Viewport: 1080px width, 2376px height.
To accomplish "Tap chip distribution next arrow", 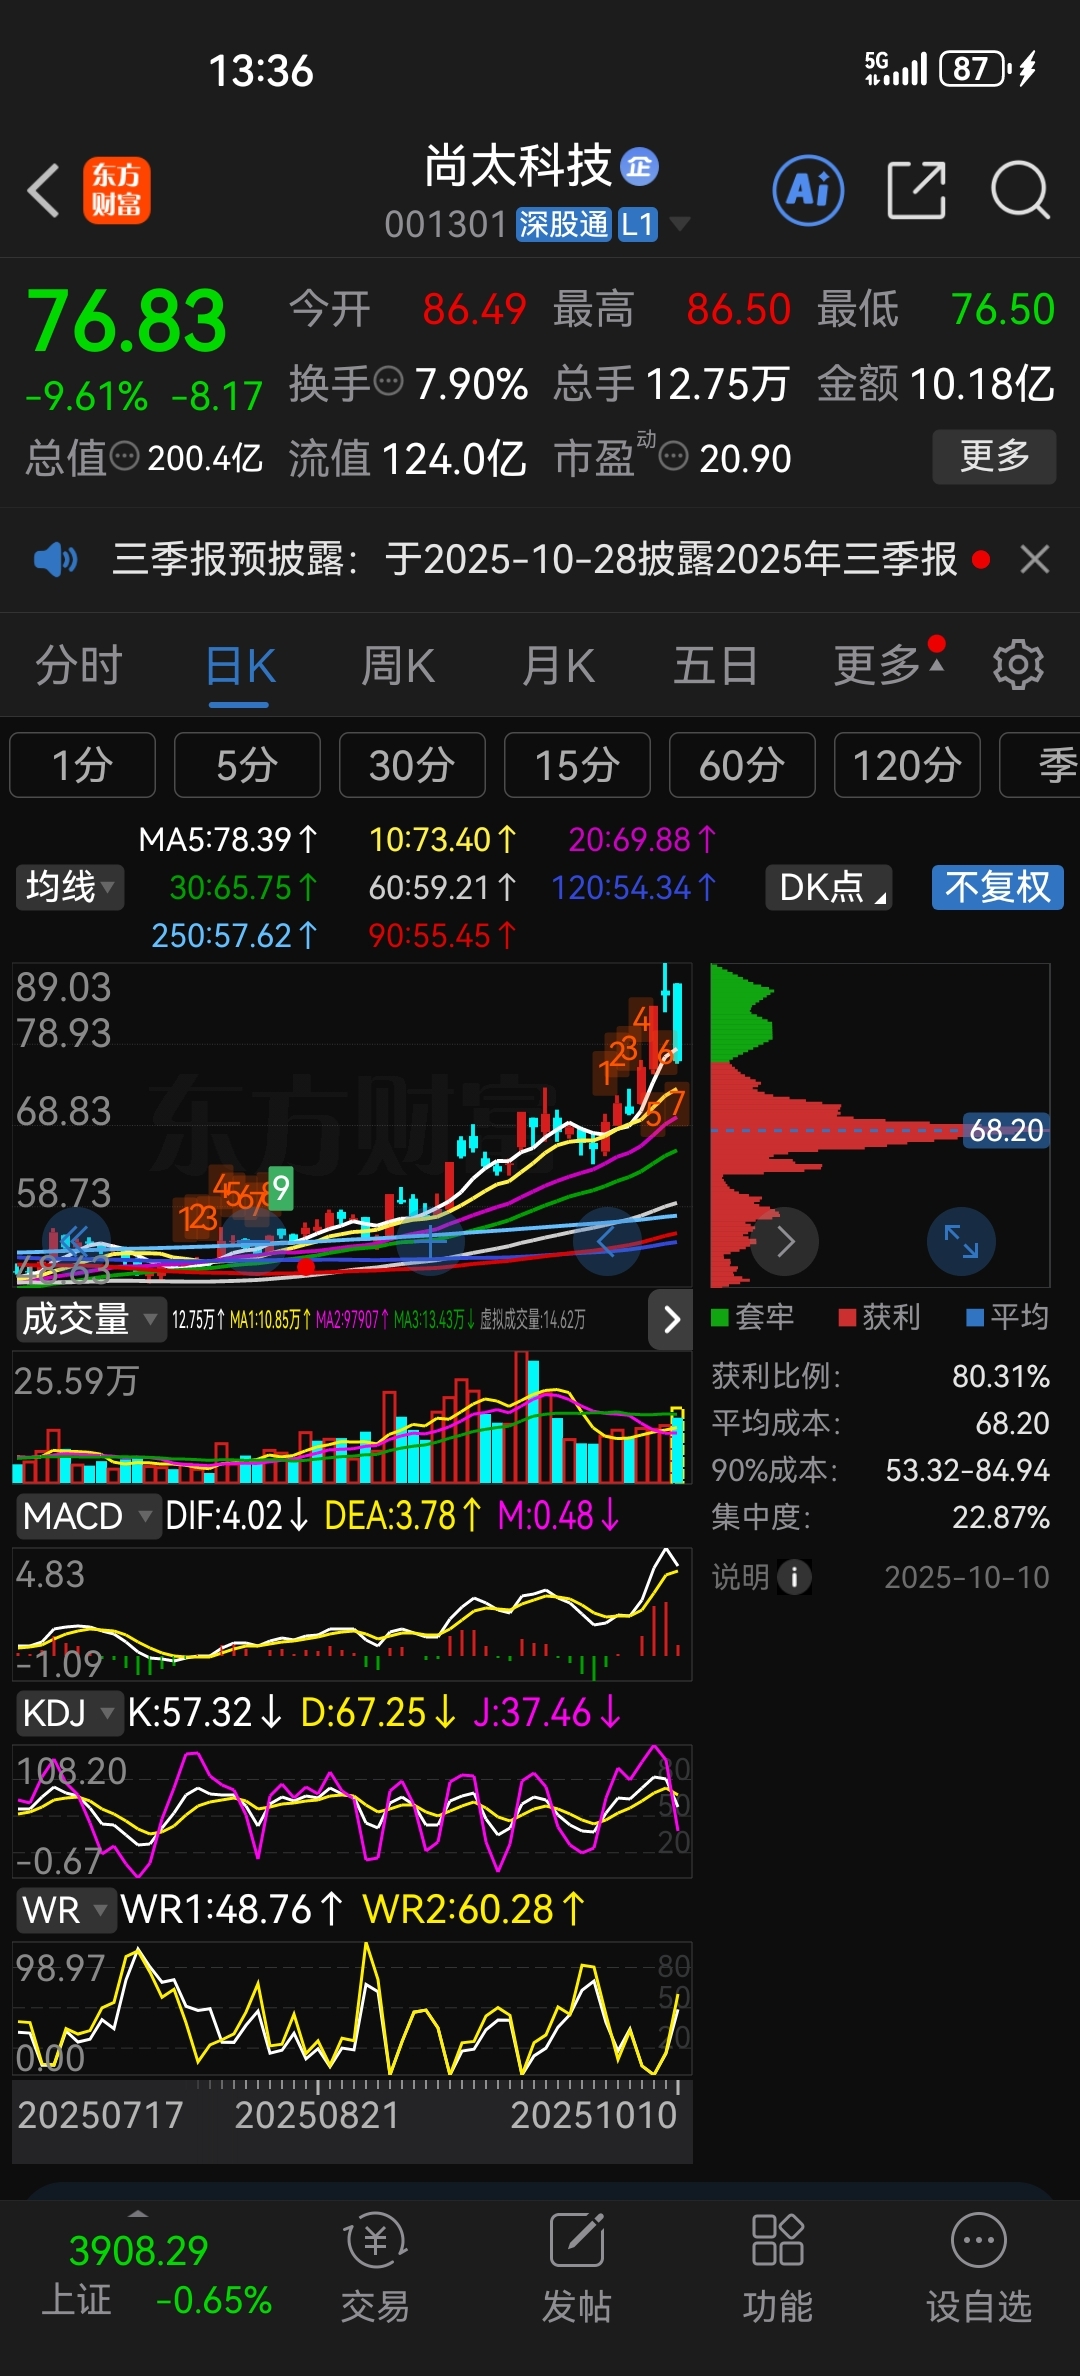I will (x=785, y=1241).
